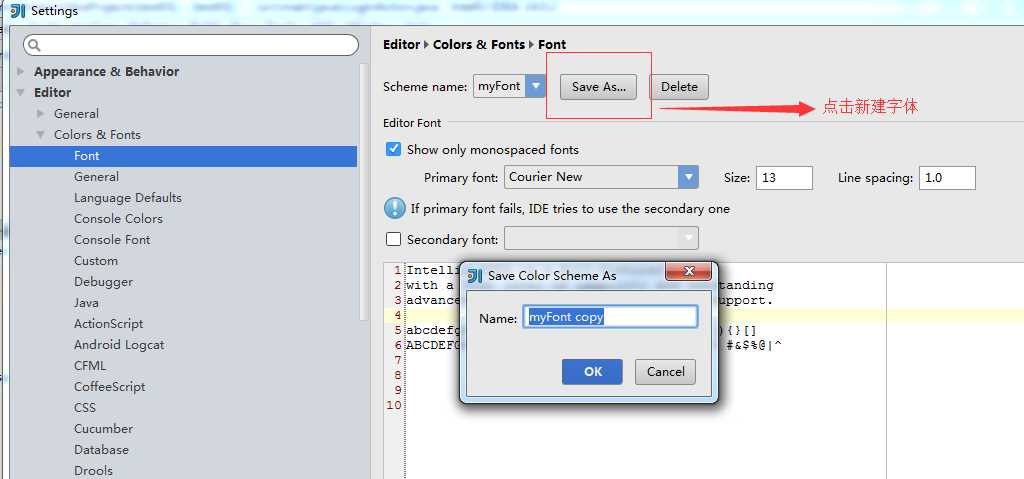Select Java color settings
Screen dimensions: 1024x479
click(x=86, y=303)
